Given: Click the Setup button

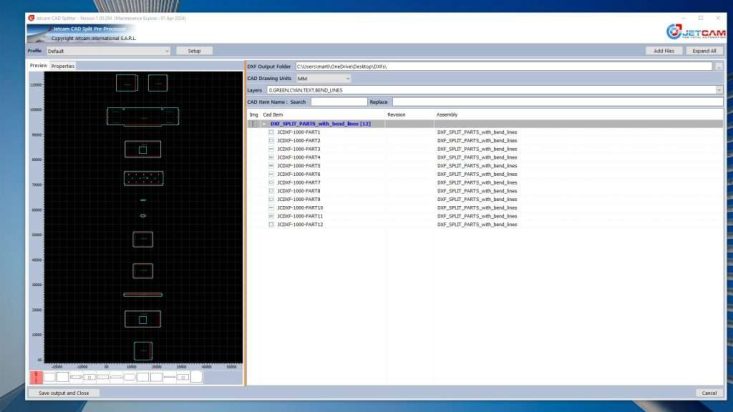Looking at the screenshot, I should tap(194, 51).
